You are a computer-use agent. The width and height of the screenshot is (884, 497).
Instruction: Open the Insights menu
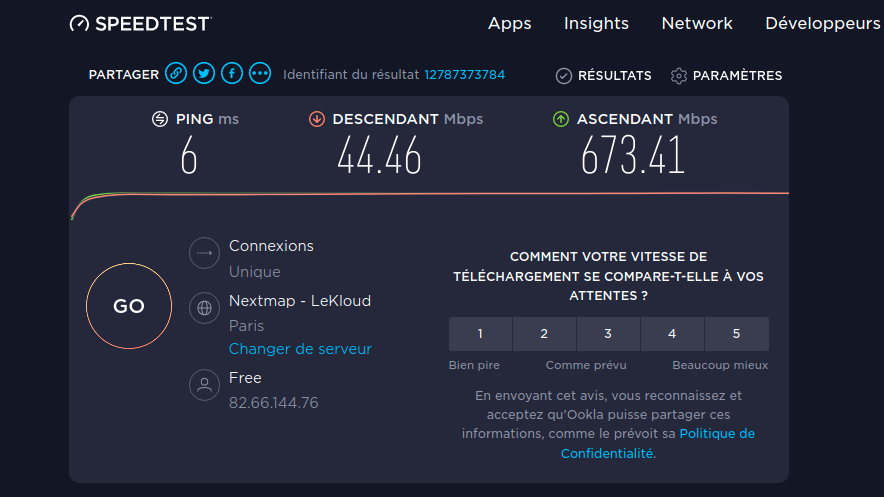(x=596, y=23)
